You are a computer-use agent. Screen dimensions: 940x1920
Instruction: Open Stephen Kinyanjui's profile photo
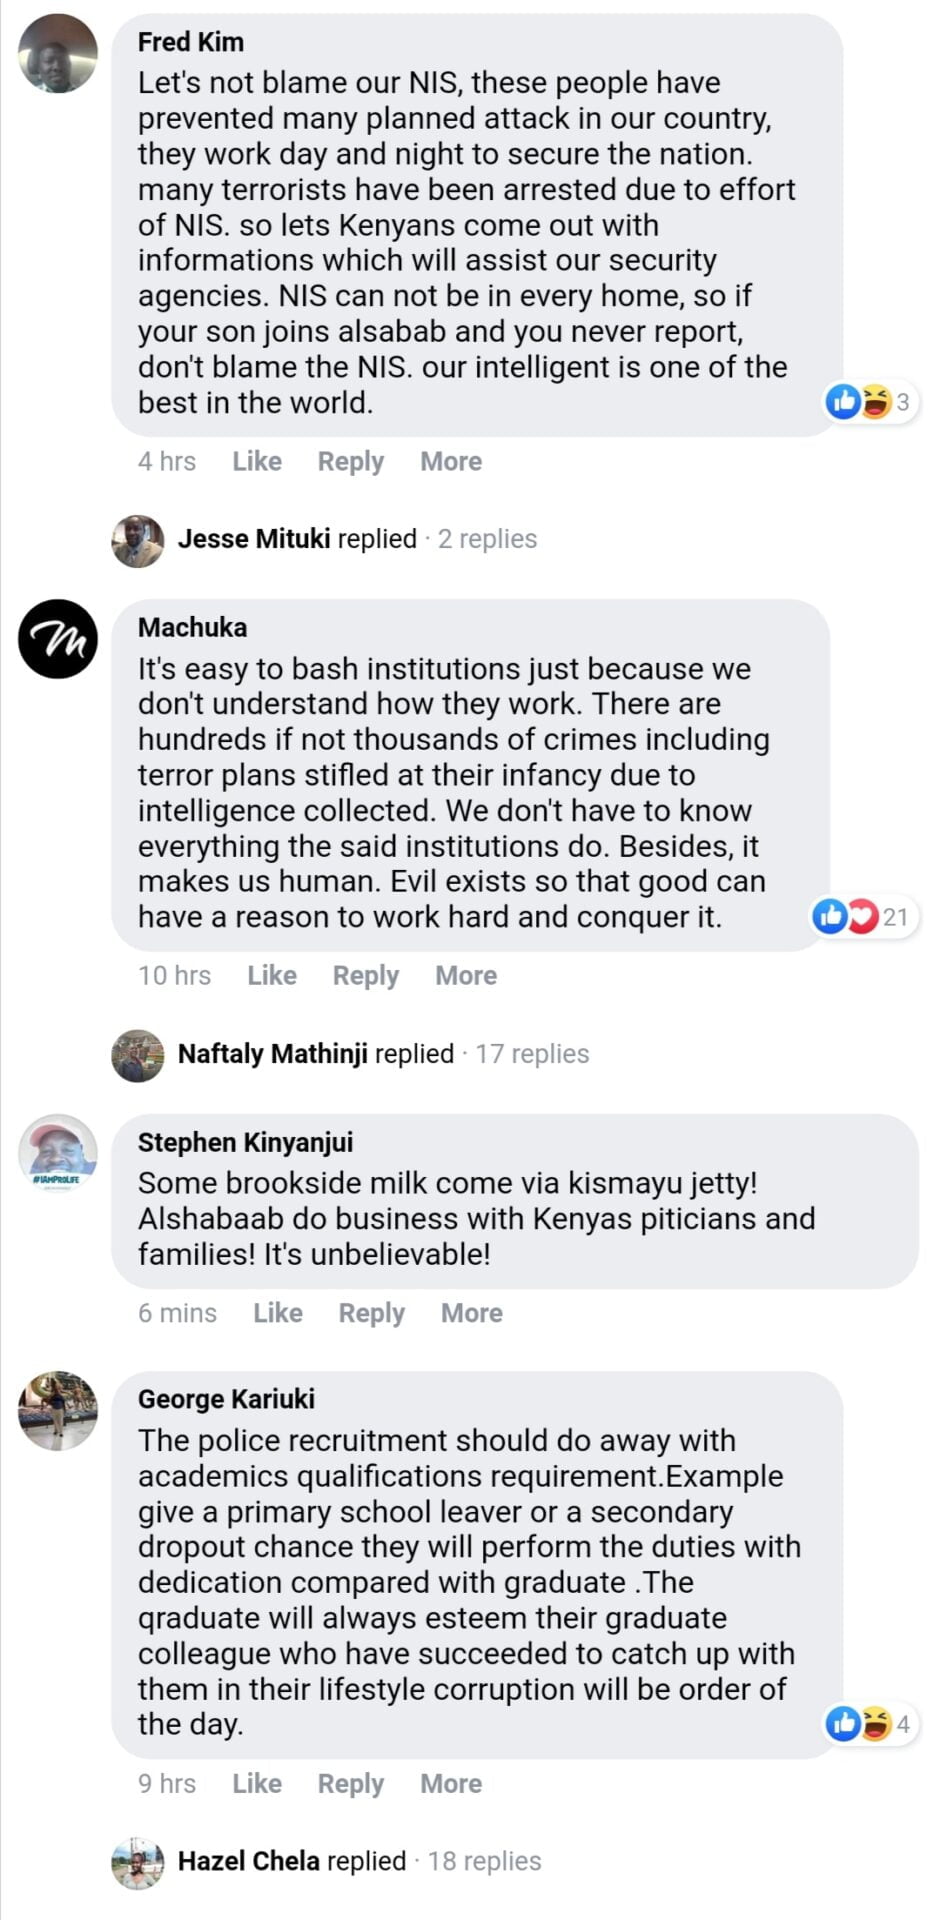58,1153
